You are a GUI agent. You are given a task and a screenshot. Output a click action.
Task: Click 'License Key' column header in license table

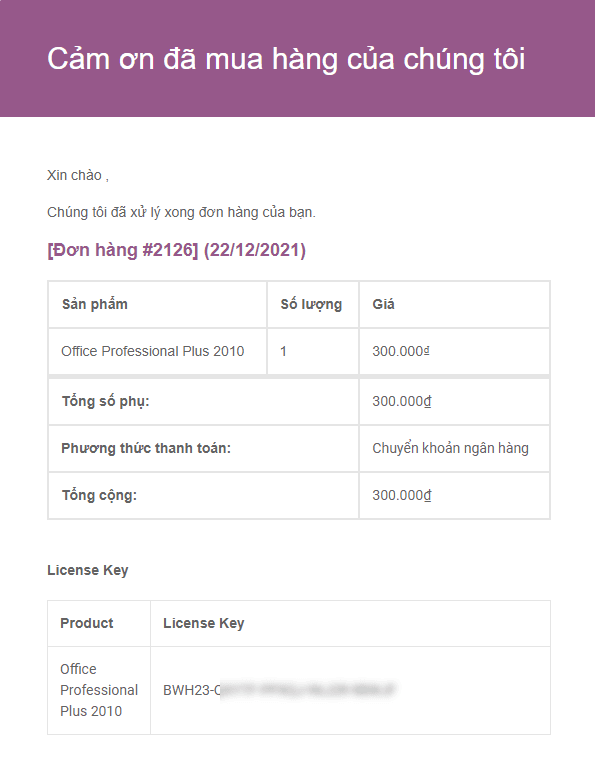(x=204, y=623)
